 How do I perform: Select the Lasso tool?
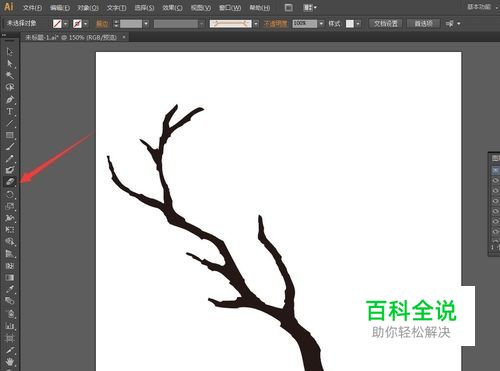(x=10, y=87)
